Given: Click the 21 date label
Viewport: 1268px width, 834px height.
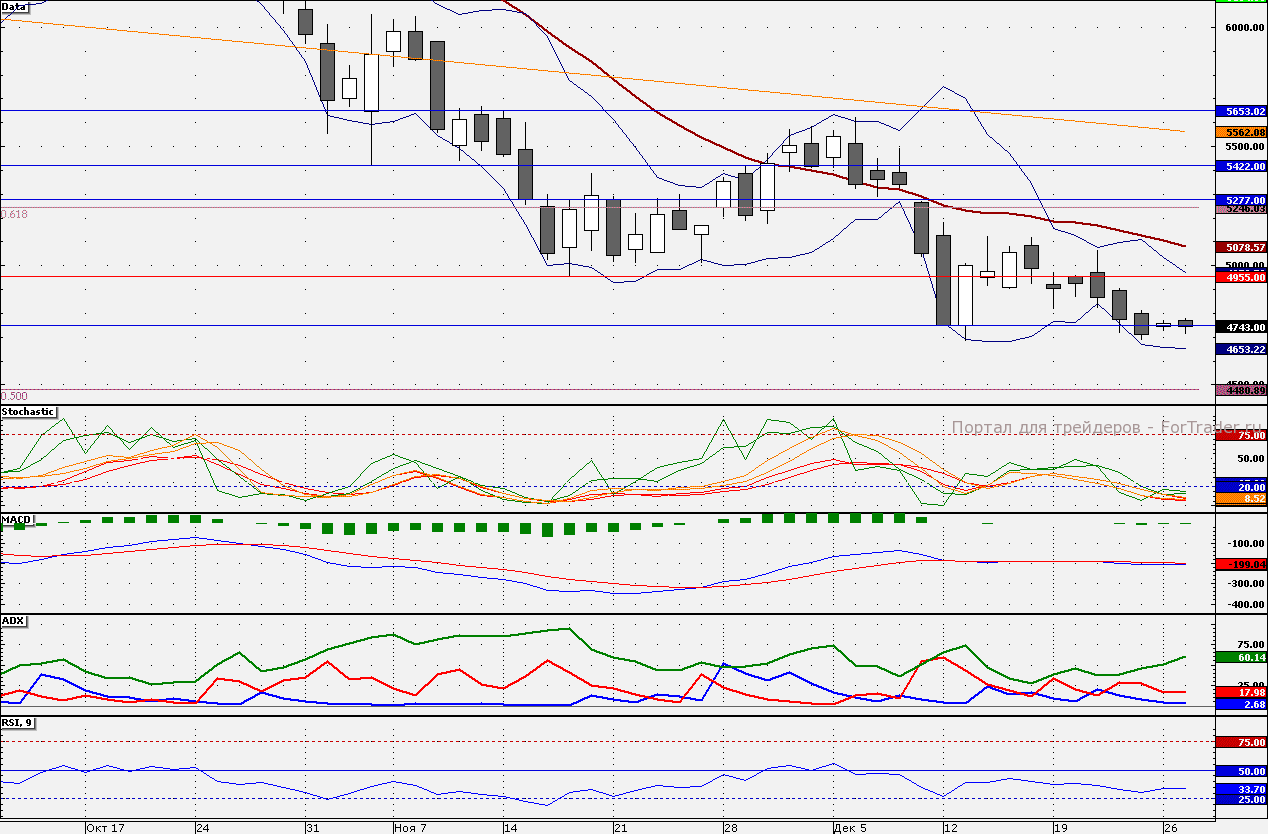Looking at the screenshot, I should tap(619, 828).
